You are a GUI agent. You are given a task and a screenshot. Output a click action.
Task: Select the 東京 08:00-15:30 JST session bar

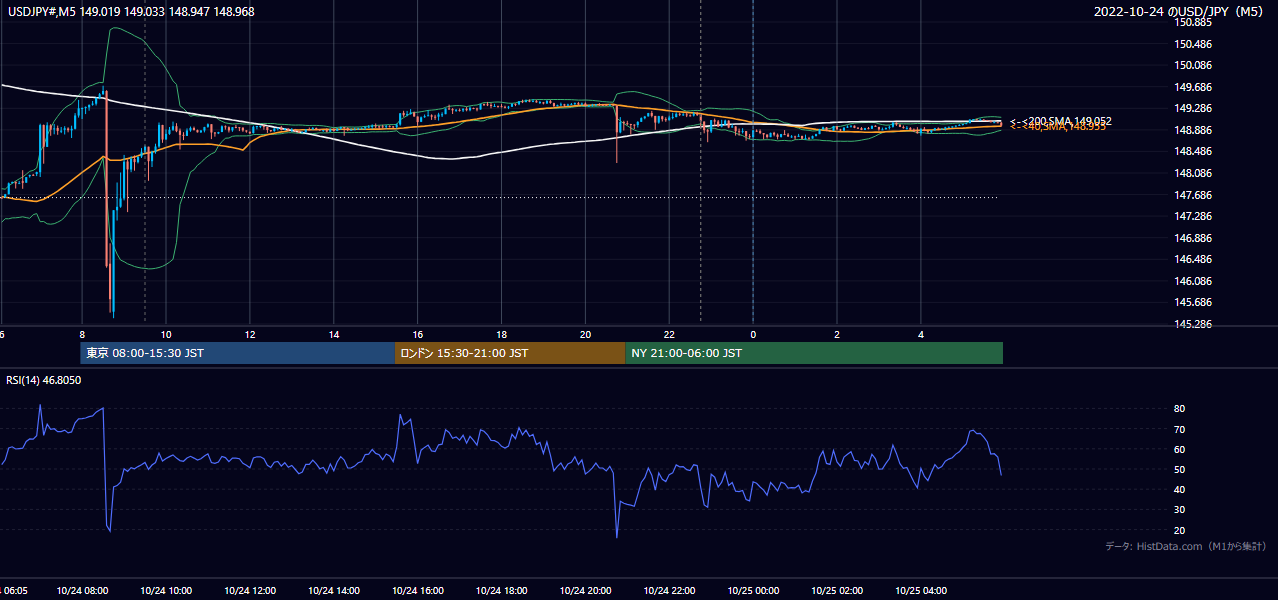(x=238, y=353)
